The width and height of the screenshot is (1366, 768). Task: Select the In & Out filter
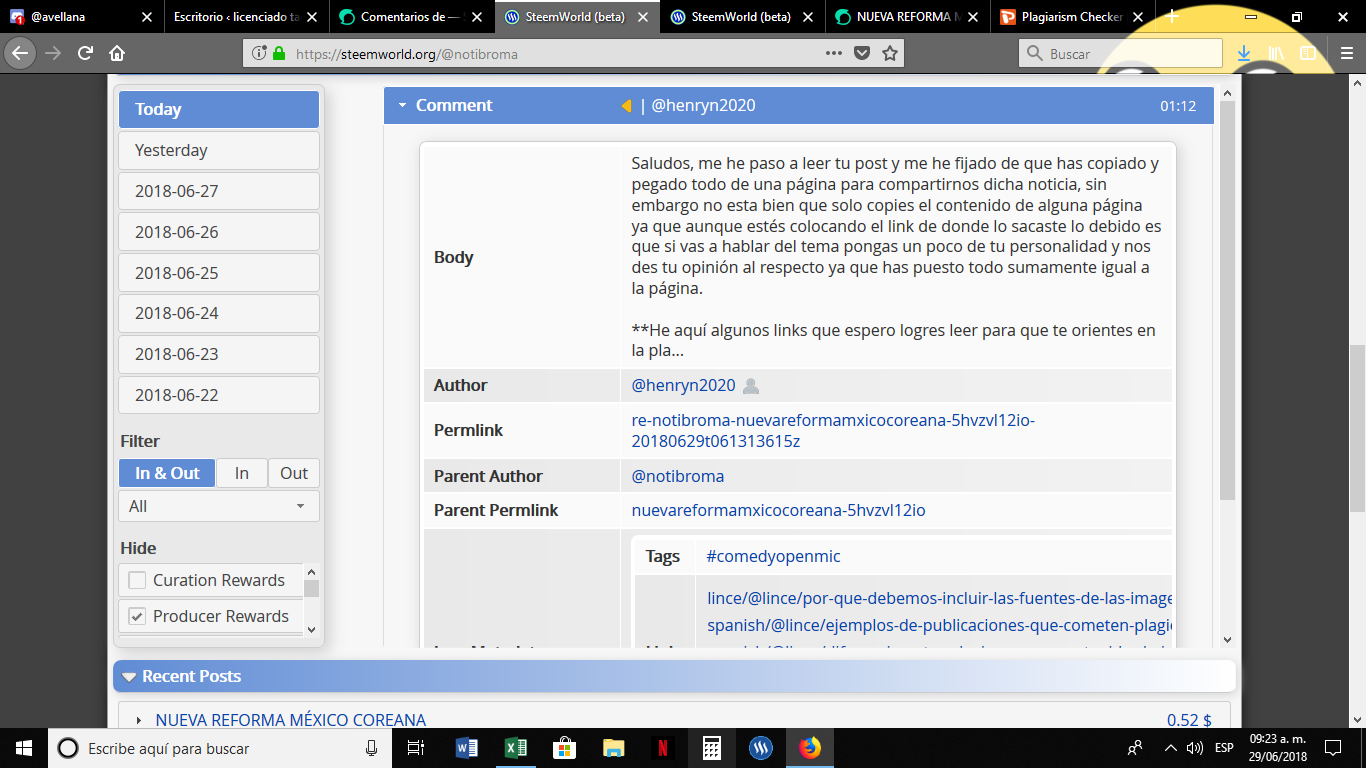(x=167, y=473)
